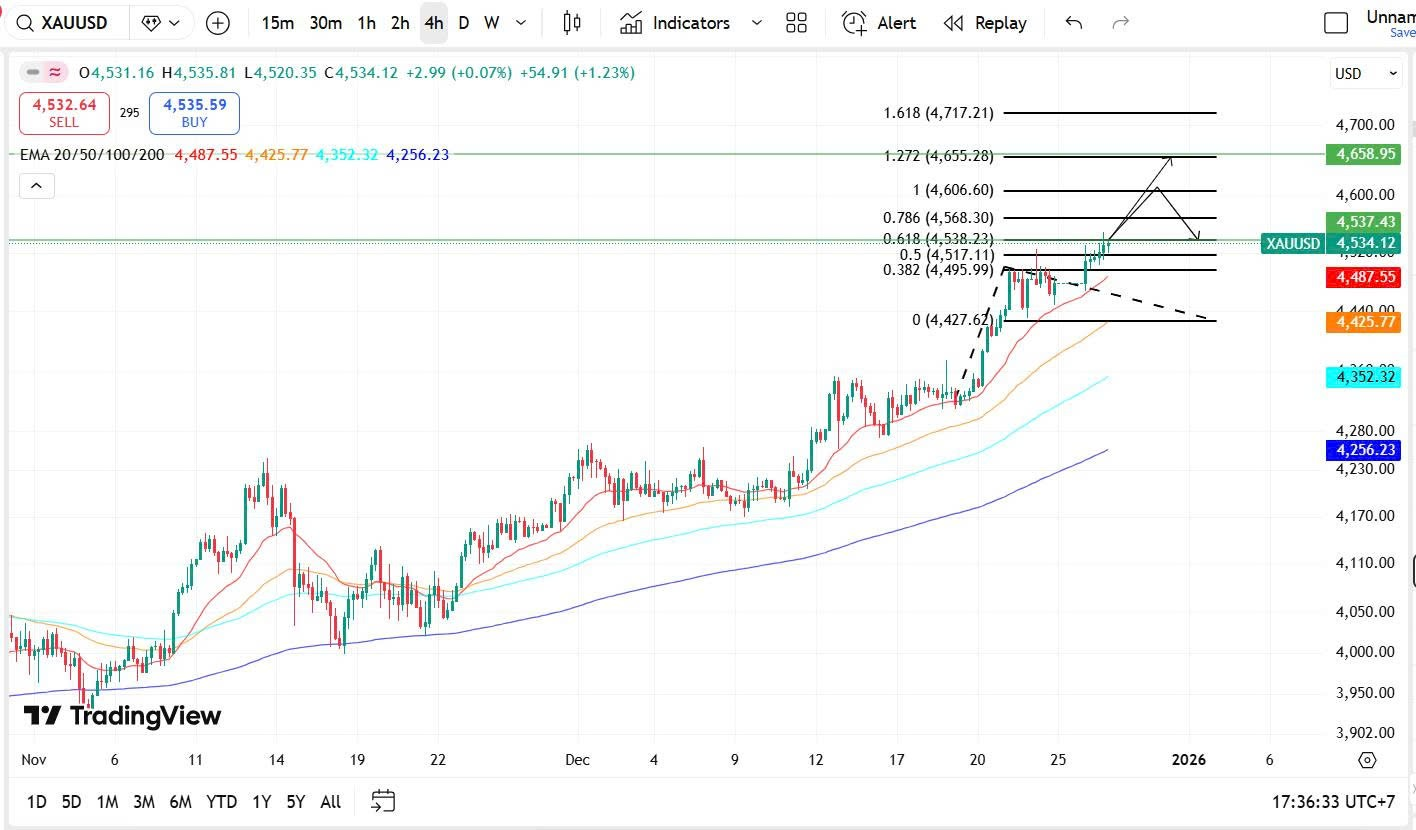Select the 6M date range
Image resolution: width=1416 pixels, height=830 pixels.
tap(180, 802)
